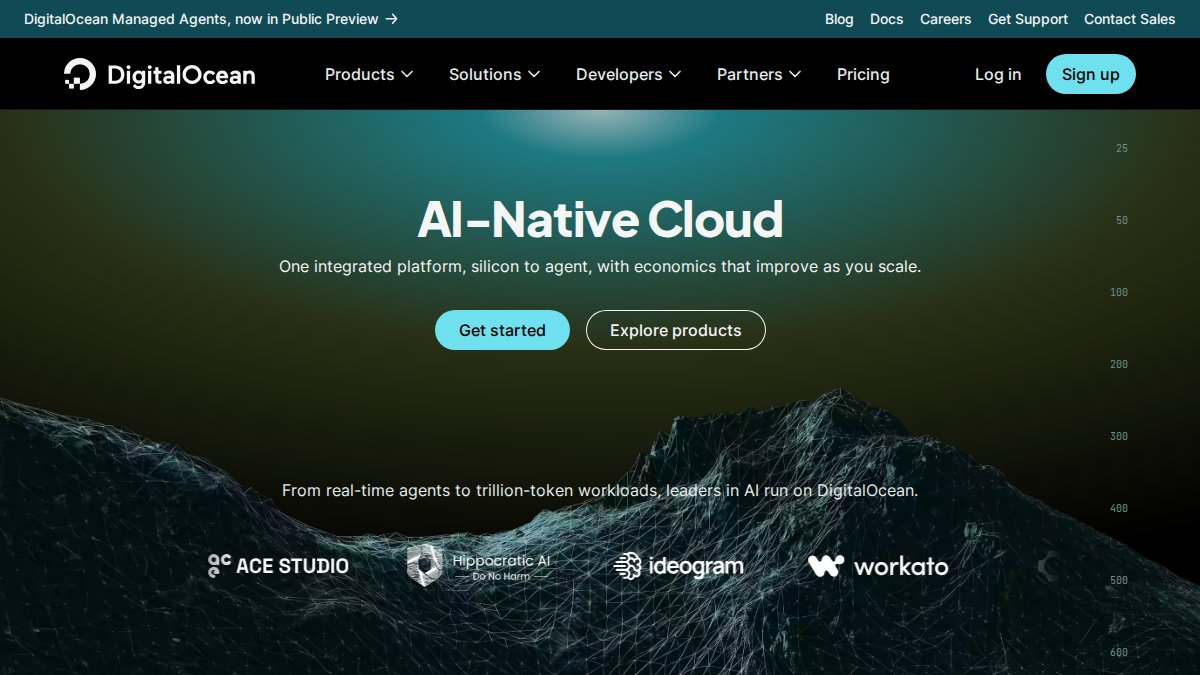Open the workato customer logo
Viewport: 1200px width, 675px height.
[878, 566]
